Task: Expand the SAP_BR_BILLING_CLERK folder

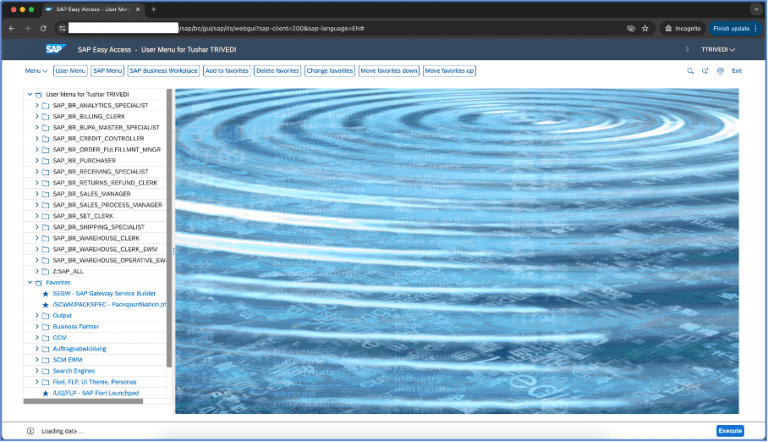Action: (x=36, y=116)
